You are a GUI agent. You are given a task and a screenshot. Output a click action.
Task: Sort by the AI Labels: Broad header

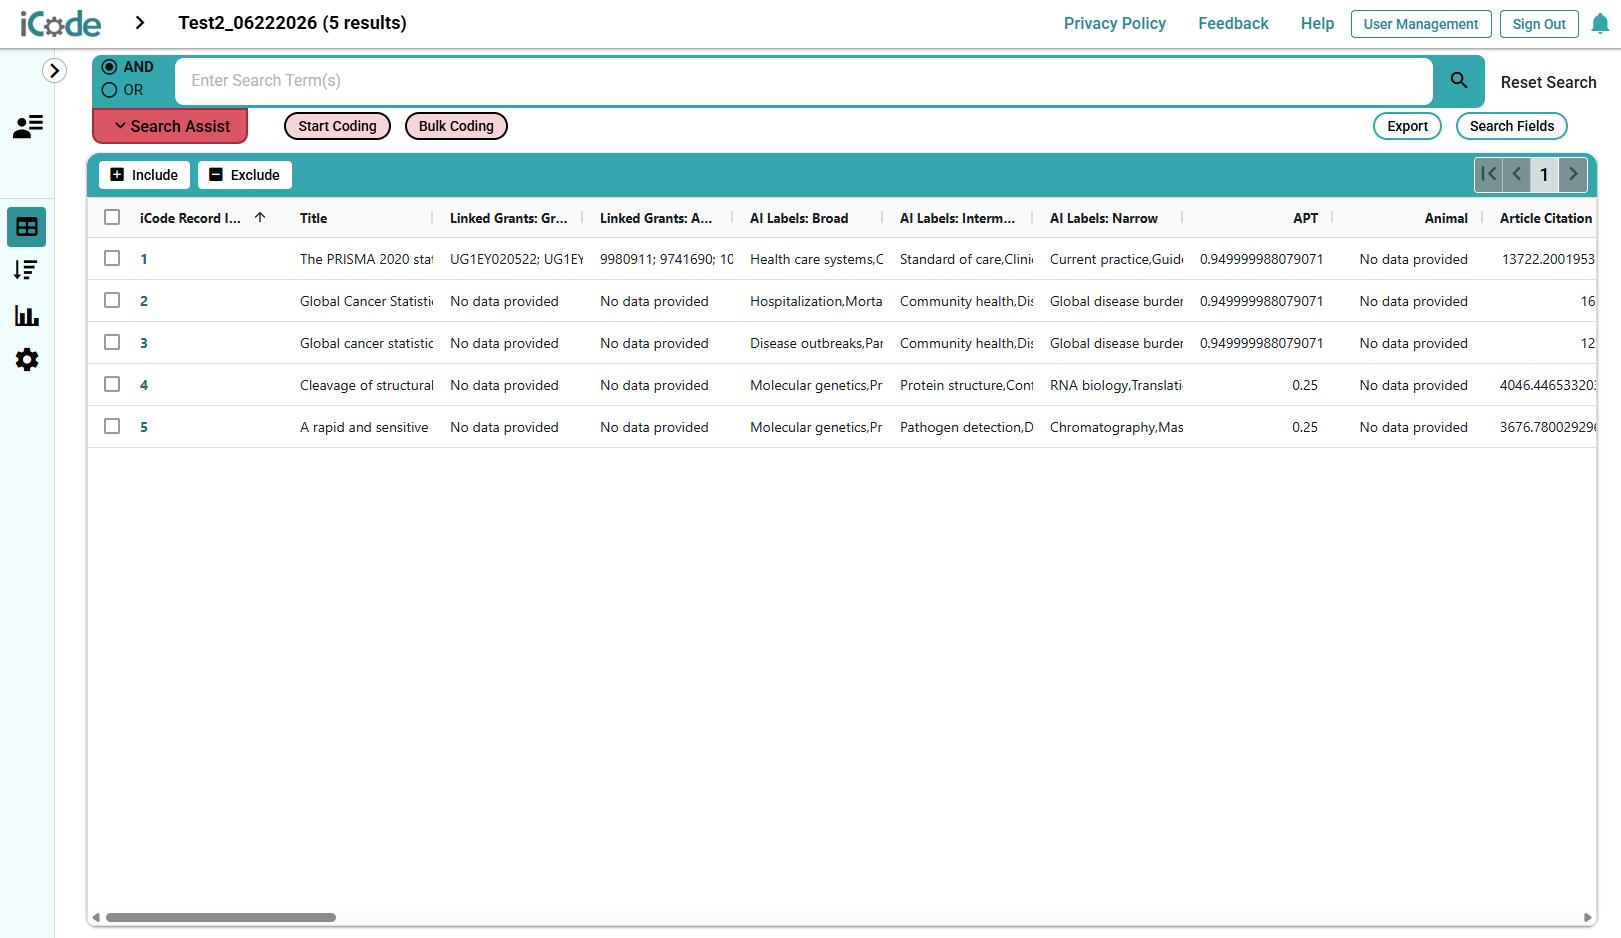pos(799,218)
